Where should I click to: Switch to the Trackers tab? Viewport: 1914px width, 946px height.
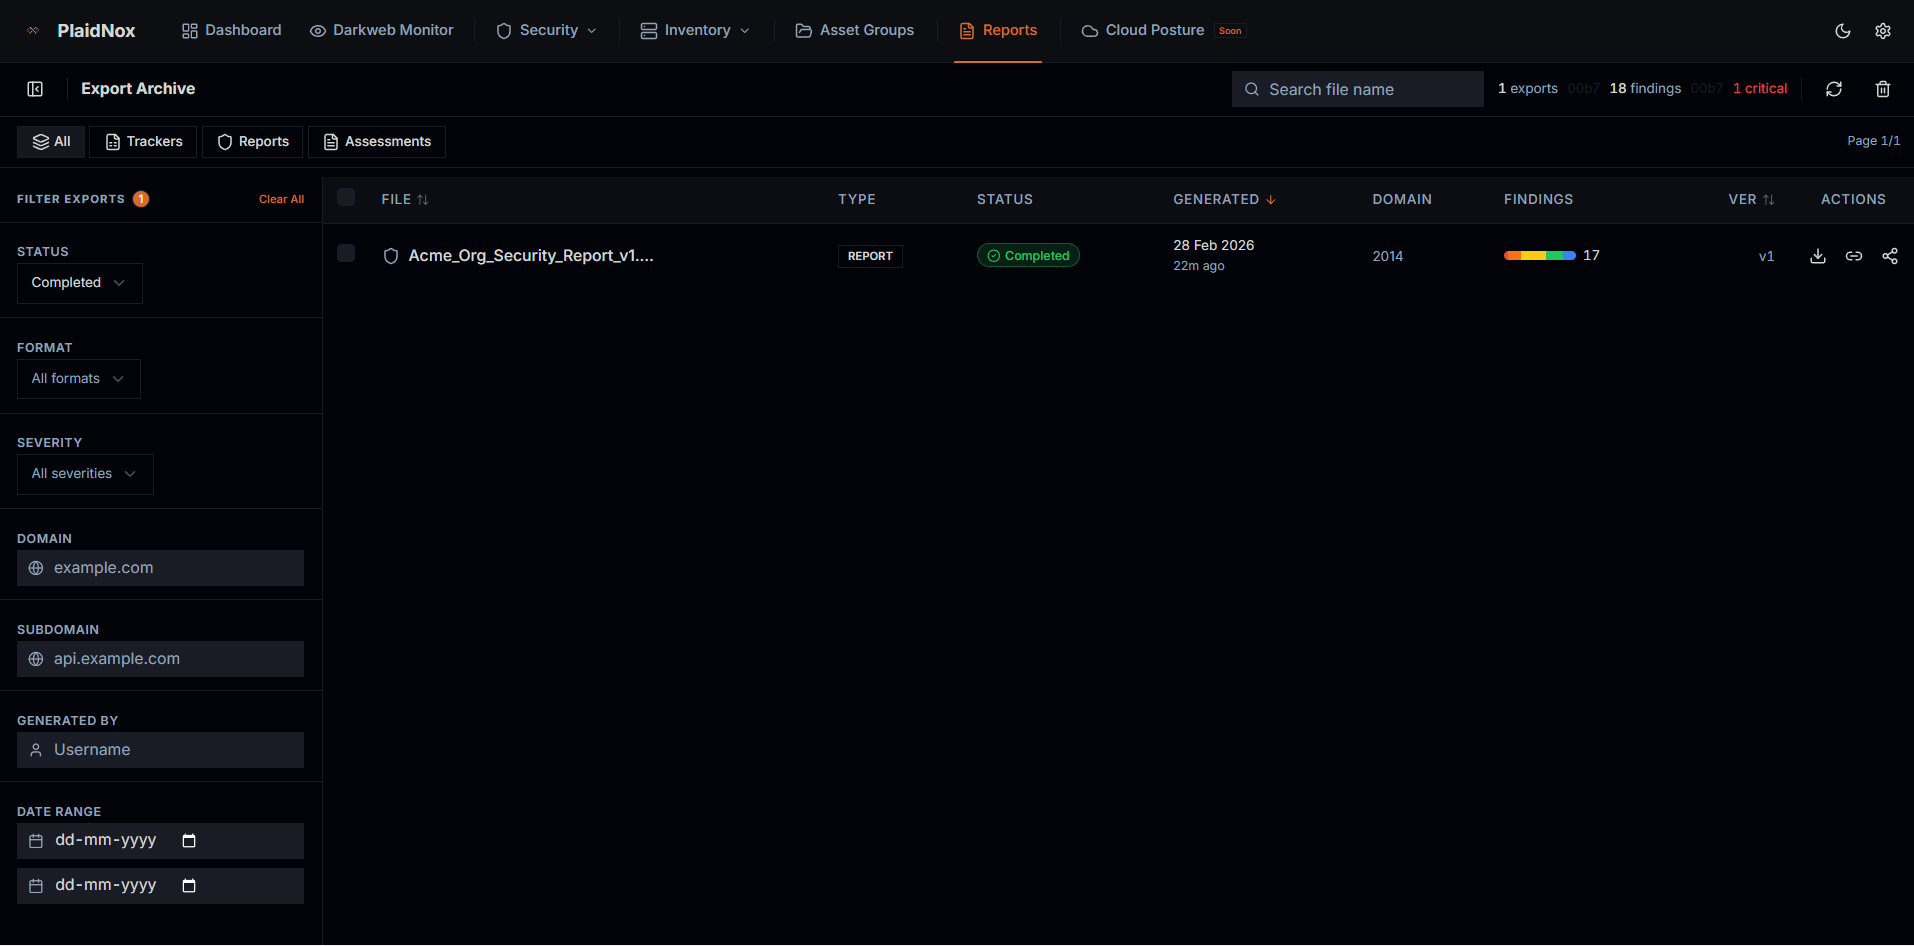point(143,142)
